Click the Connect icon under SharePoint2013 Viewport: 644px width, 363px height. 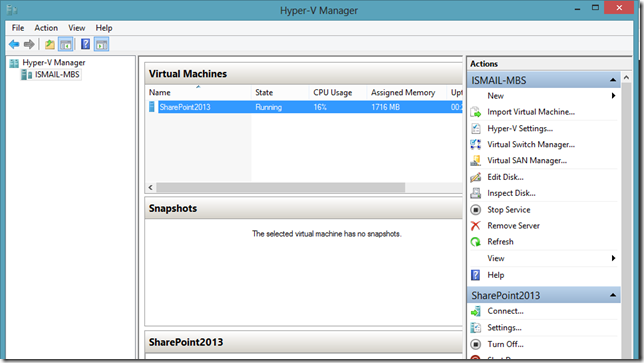[x=476, y=311]
